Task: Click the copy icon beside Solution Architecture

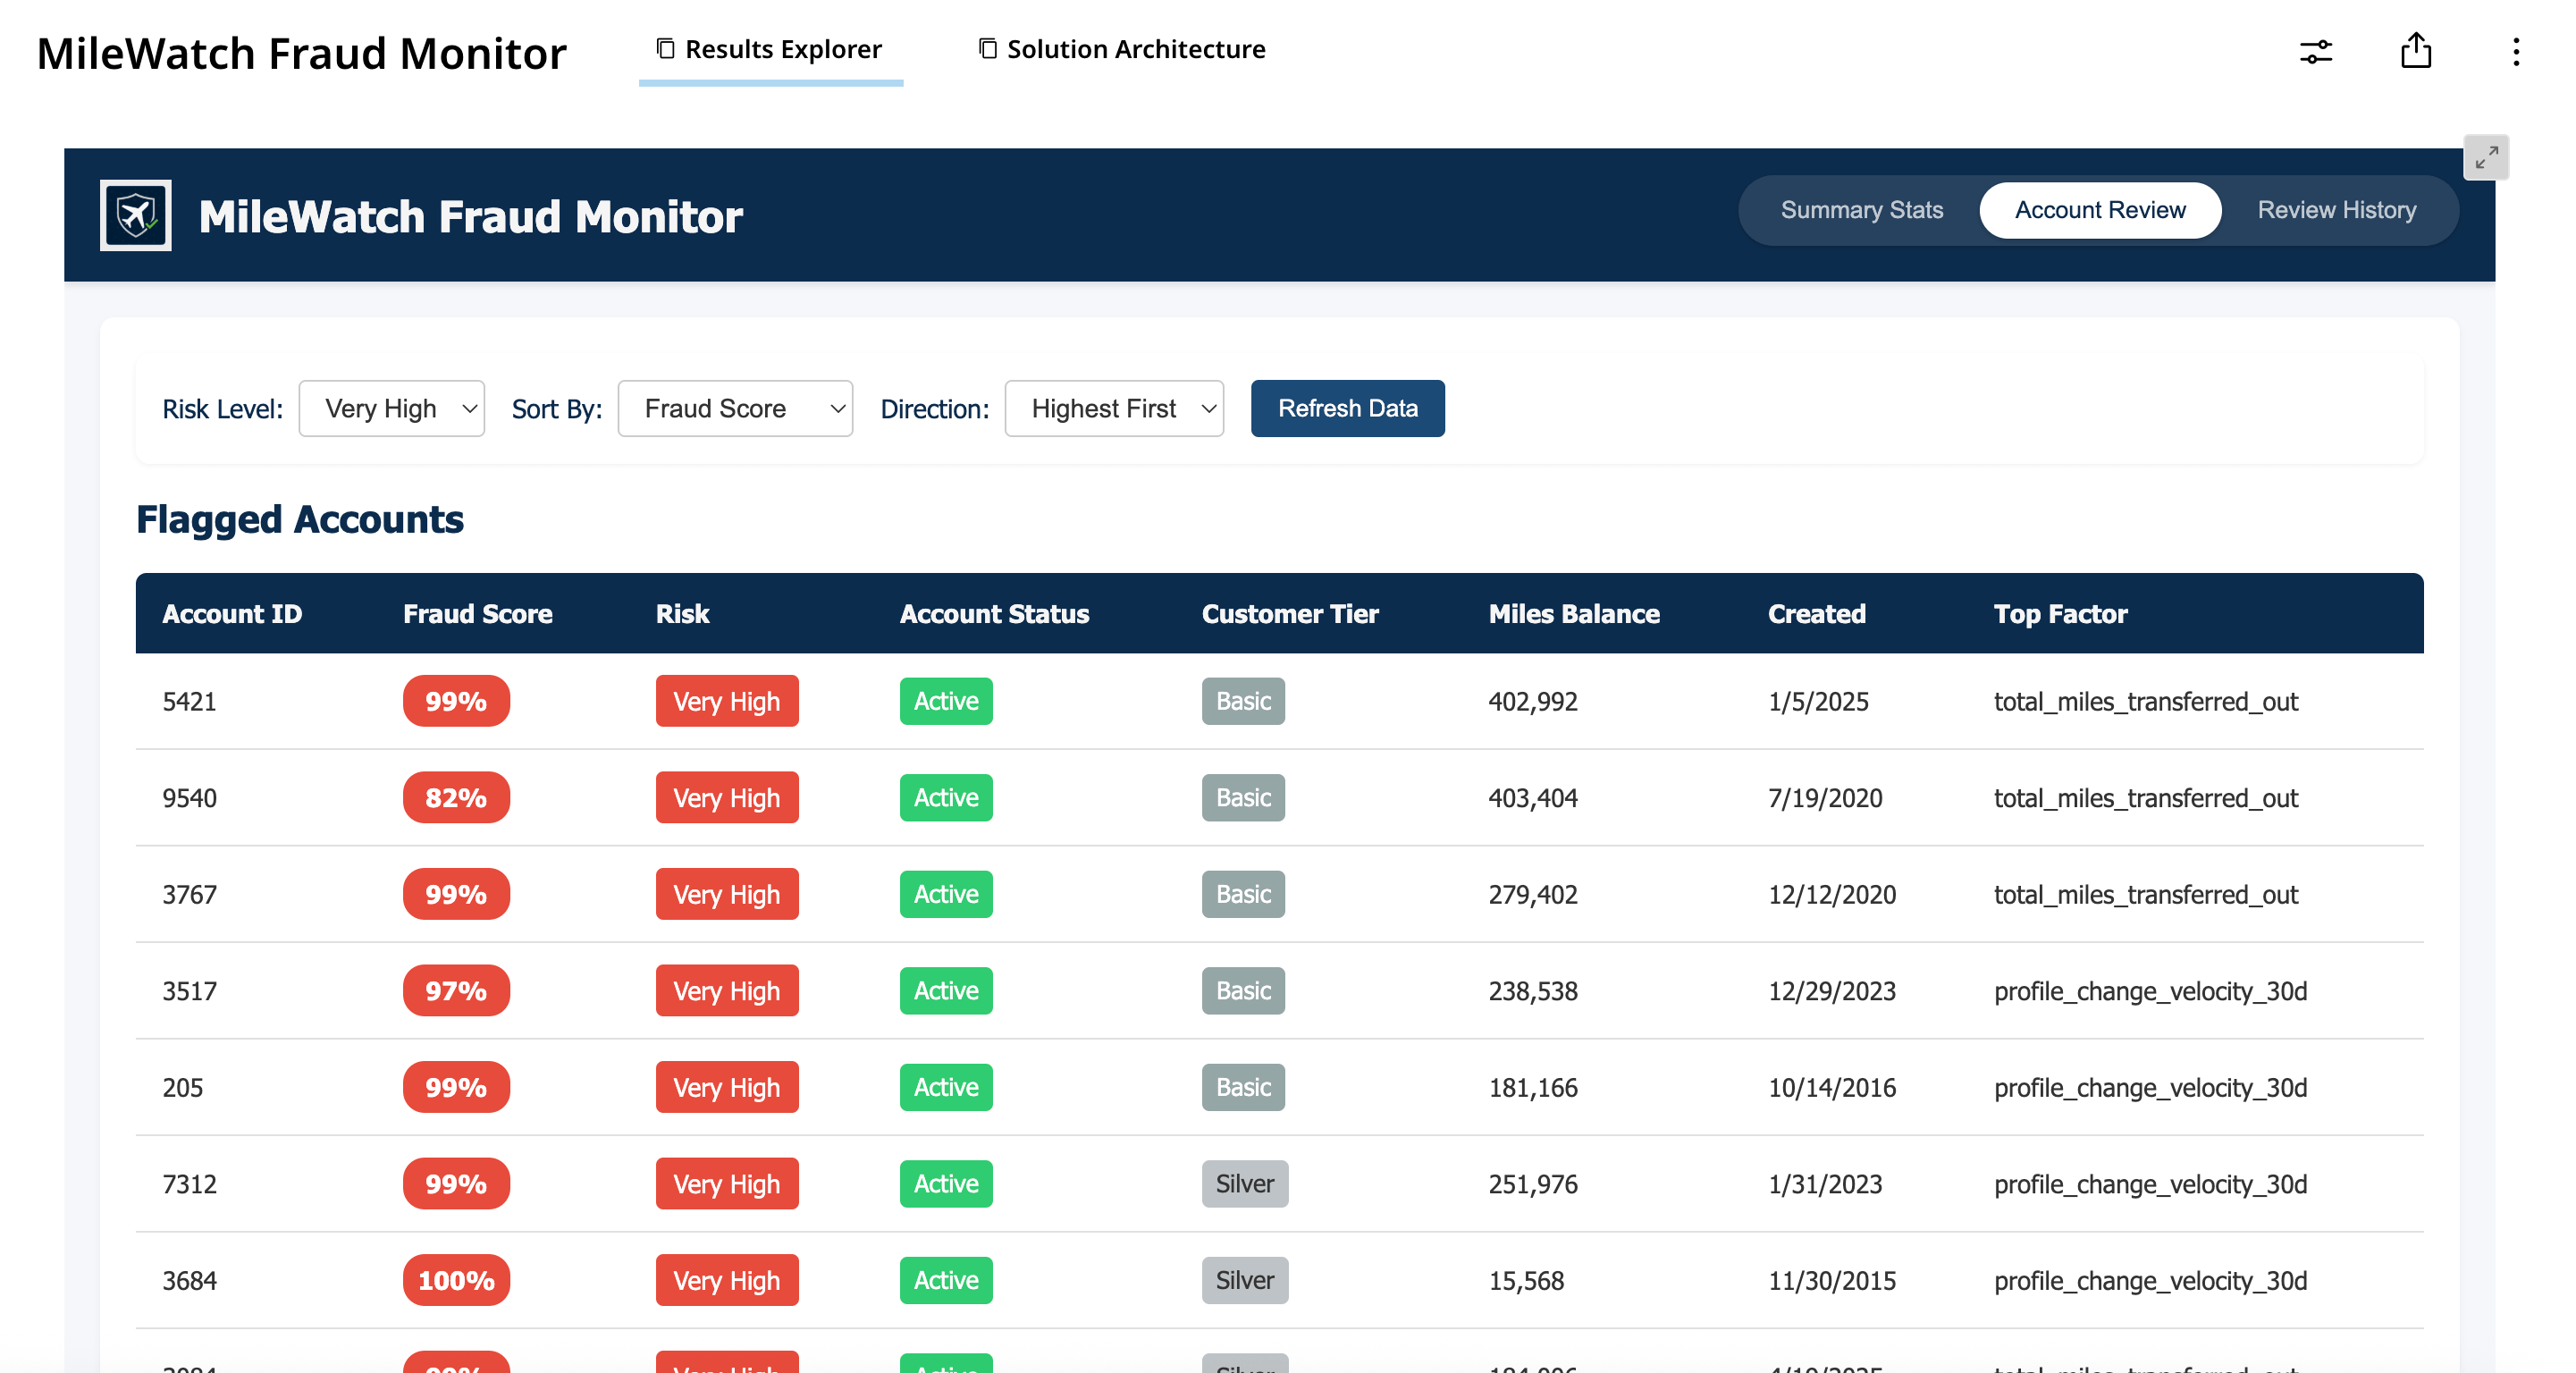Action: point(986,47)
